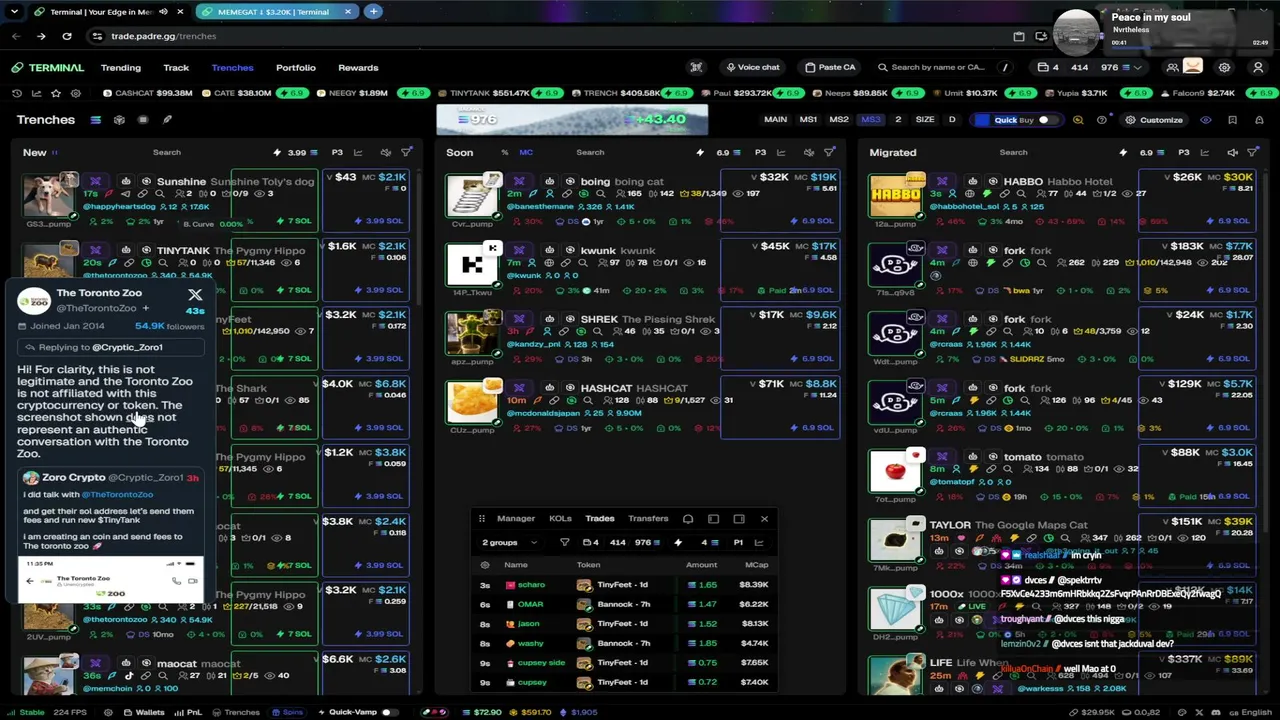Click the help question mark icon
Image resolution: width=1280 pixels, height=720 pixels.
[1101, 120]
